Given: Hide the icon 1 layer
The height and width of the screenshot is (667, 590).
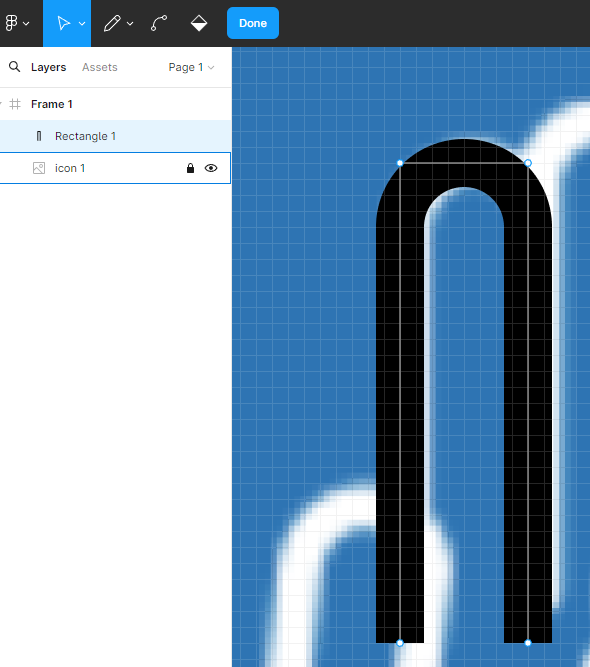Looking at the screenshot, I should point(211,168).
